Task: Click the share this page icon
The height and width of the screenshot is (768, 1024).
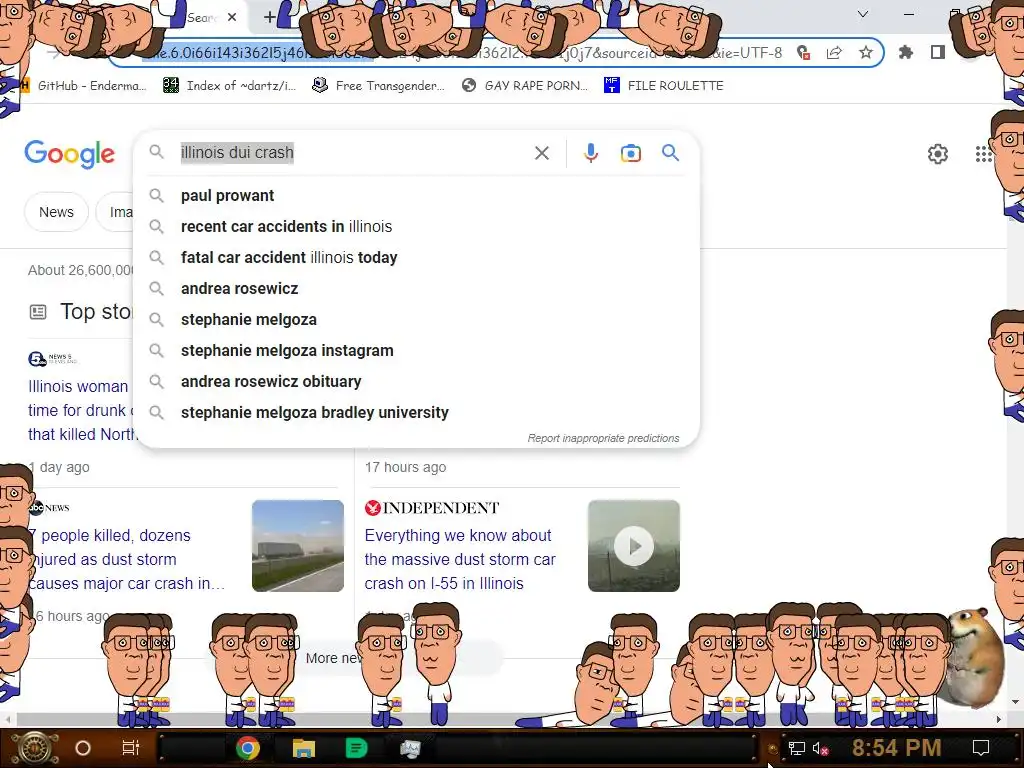Action: click(x=834, y=53)
